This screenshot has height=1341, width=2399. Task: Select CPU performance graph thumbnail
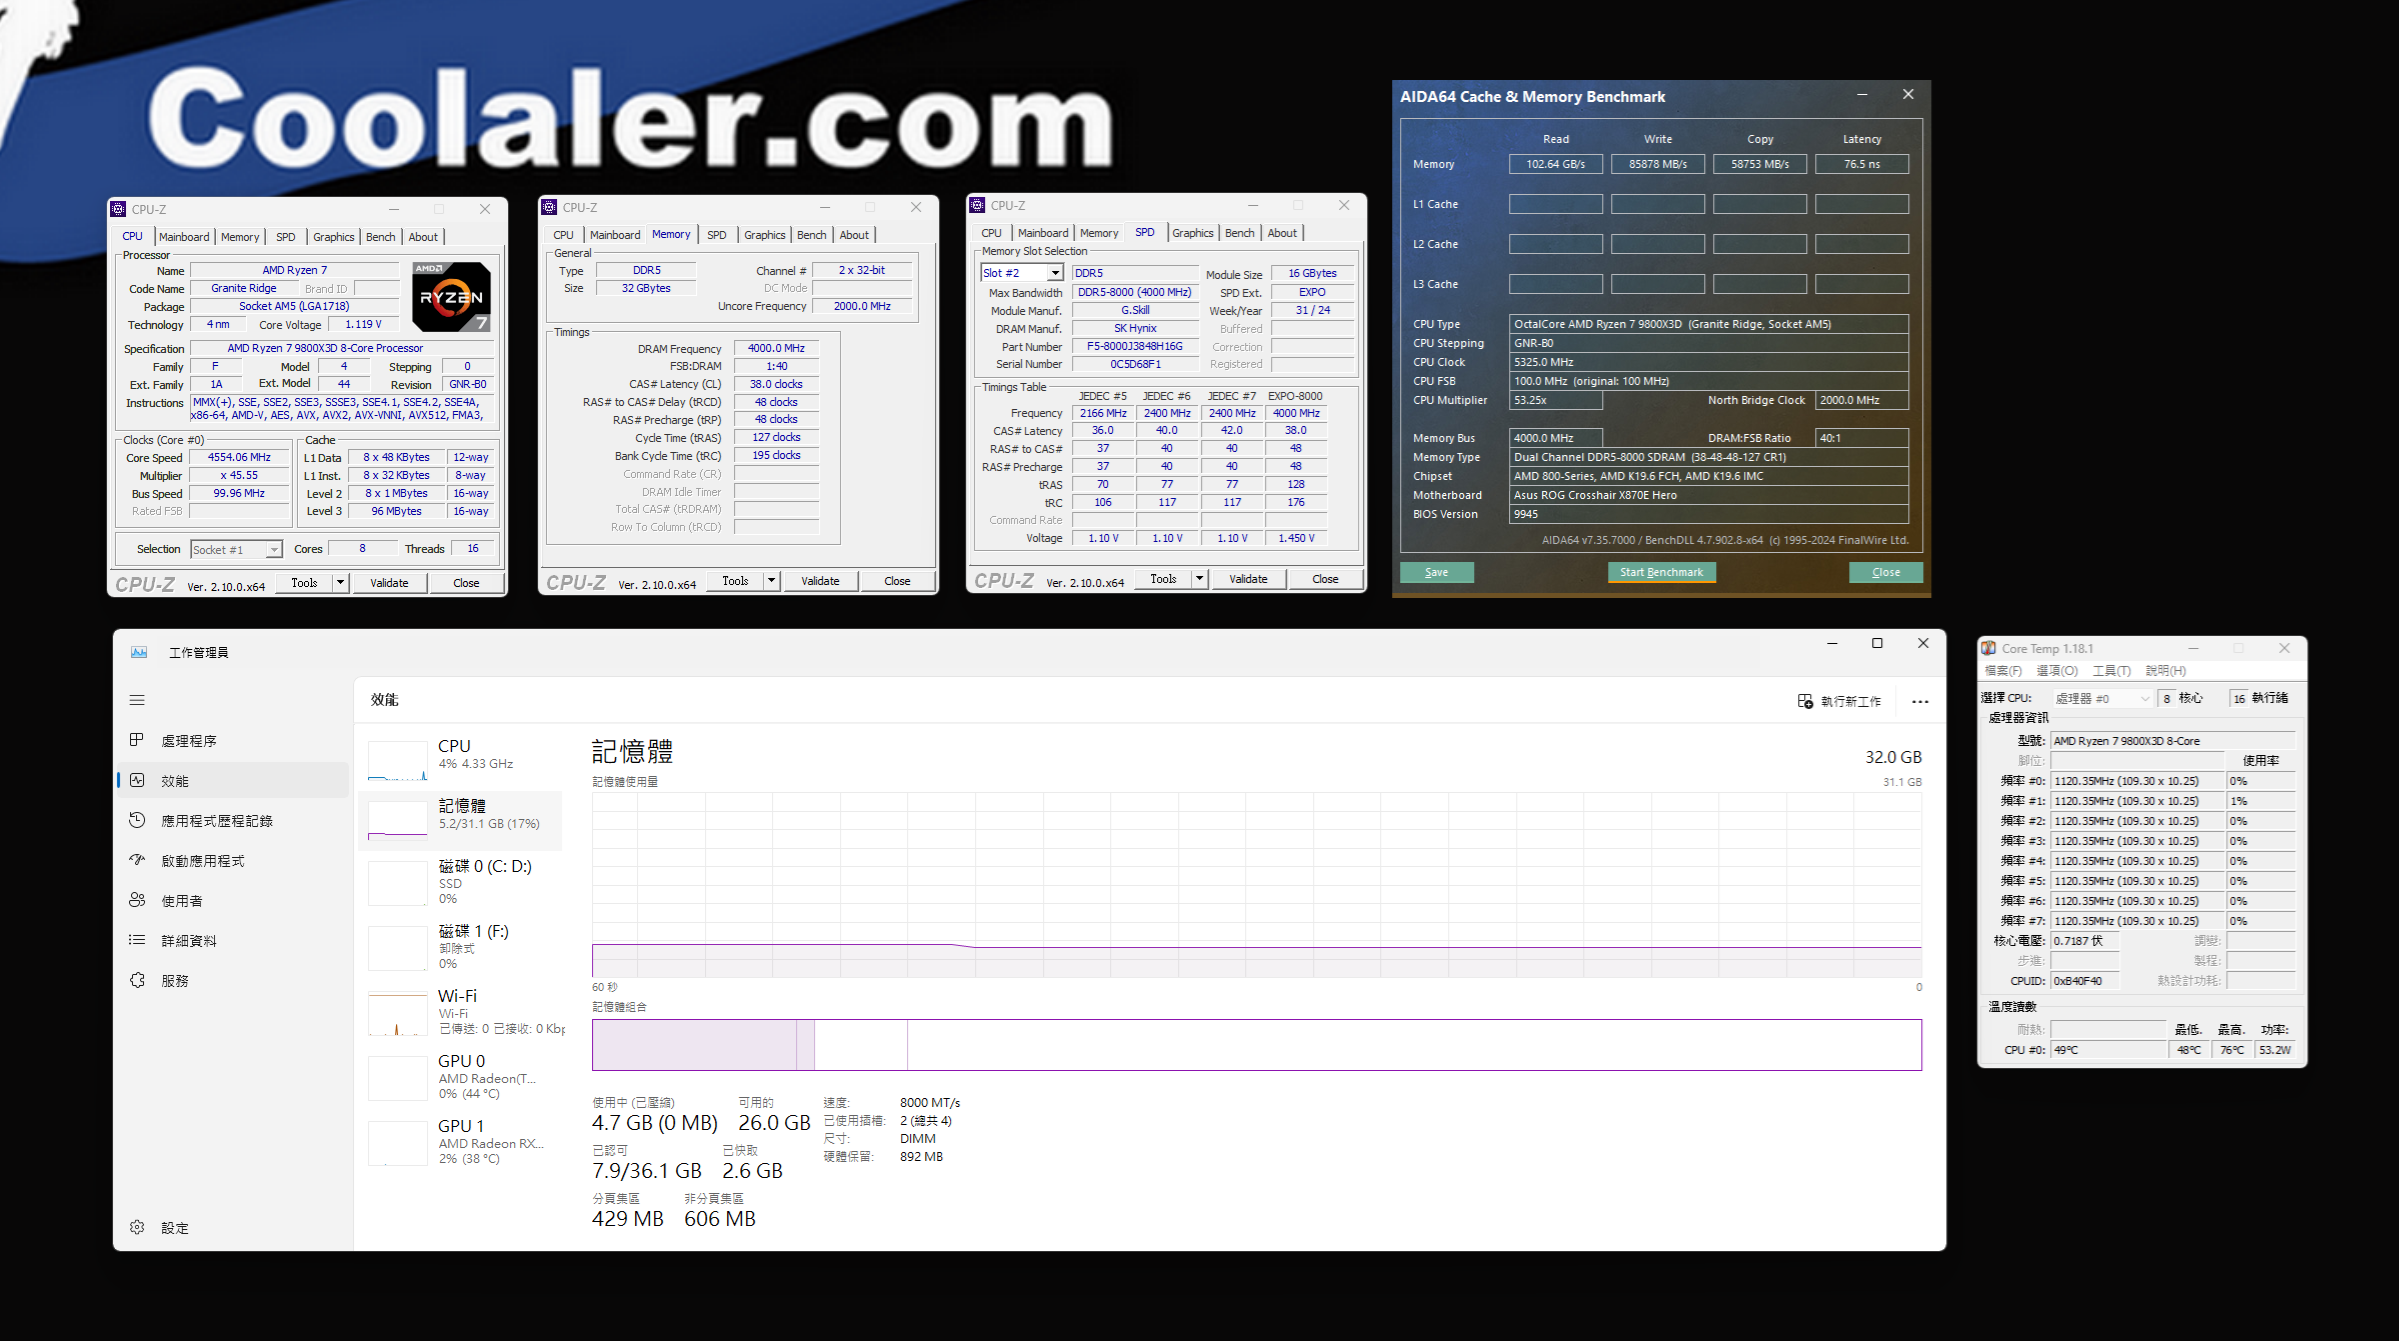click(x=398, y=760)
